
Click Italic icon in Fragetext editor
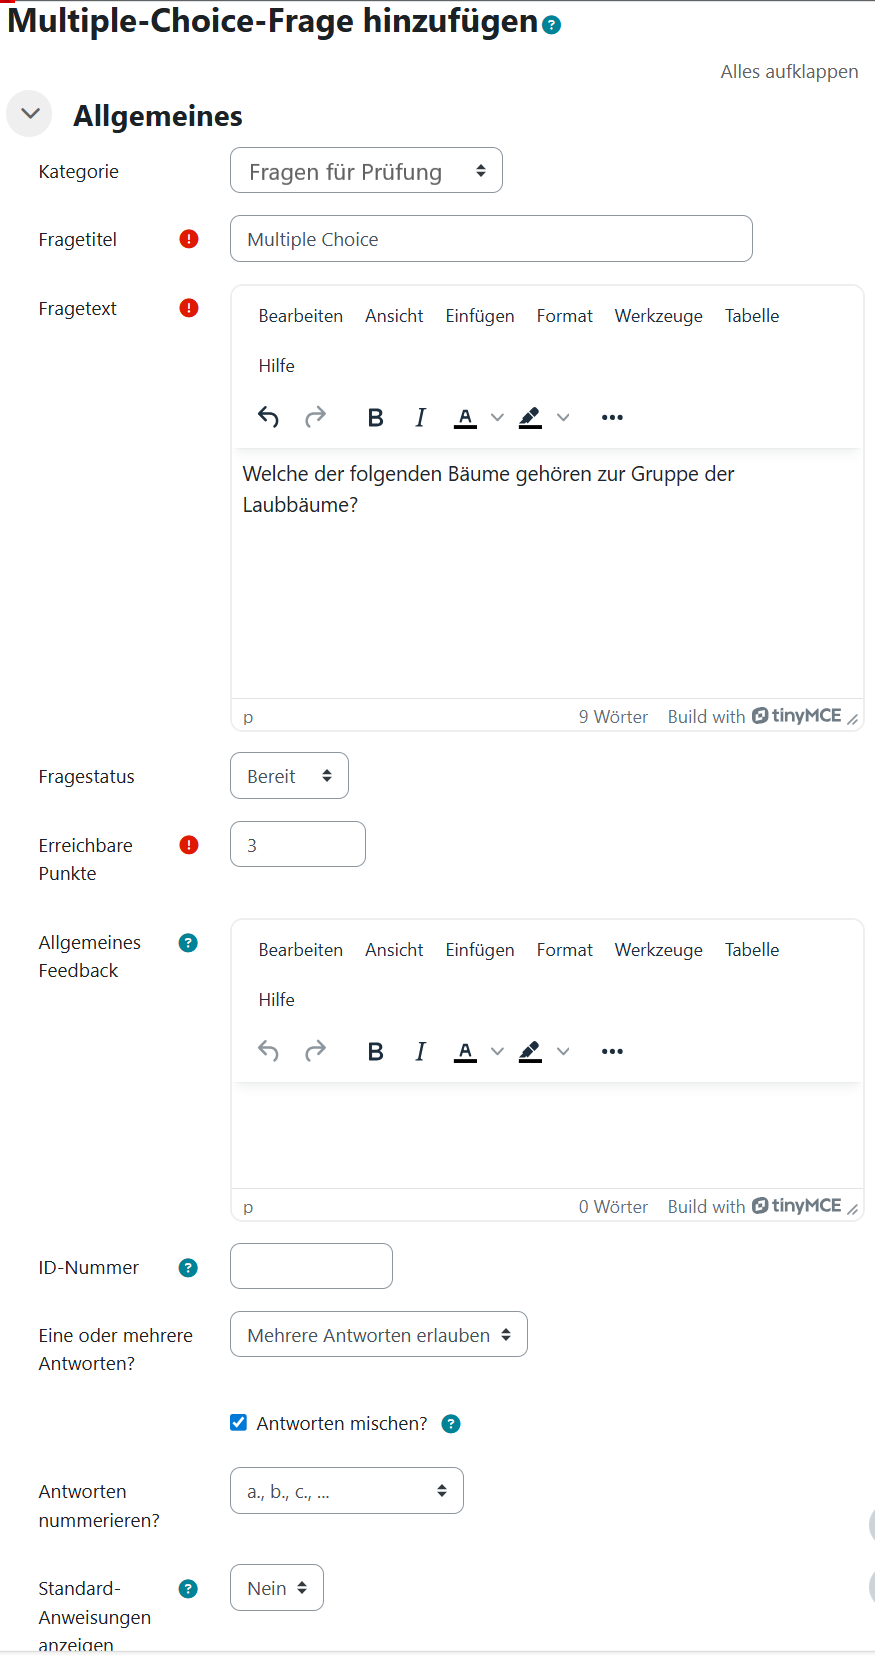[420, 418]
